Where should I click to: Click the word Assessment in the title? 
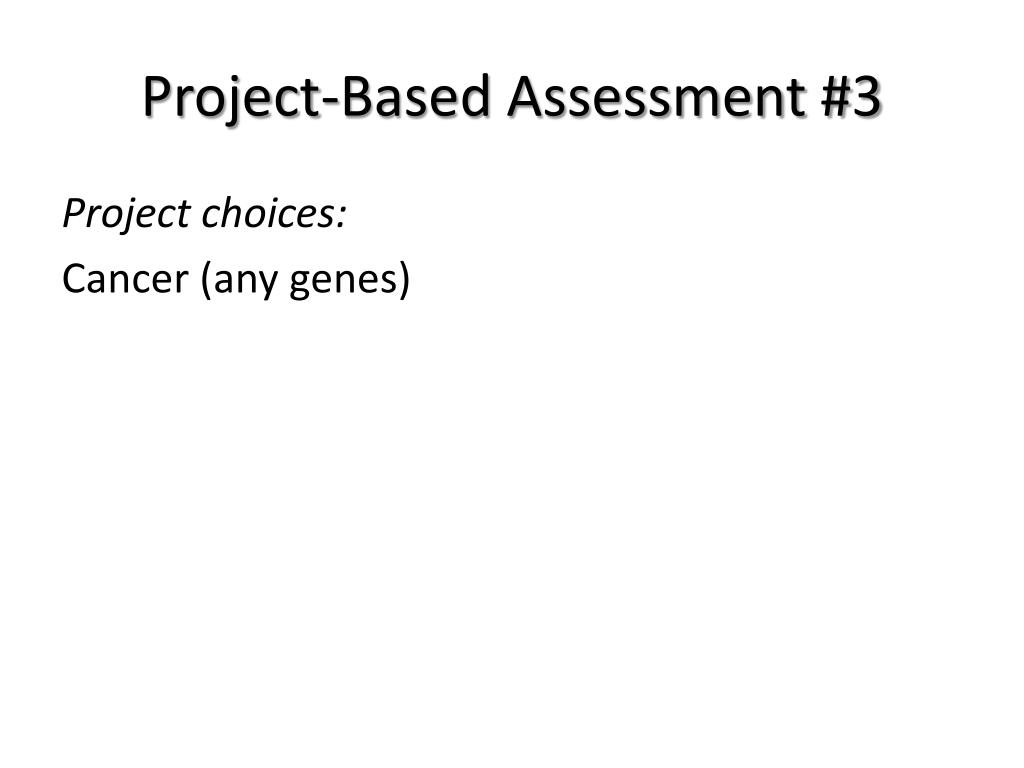656,96
